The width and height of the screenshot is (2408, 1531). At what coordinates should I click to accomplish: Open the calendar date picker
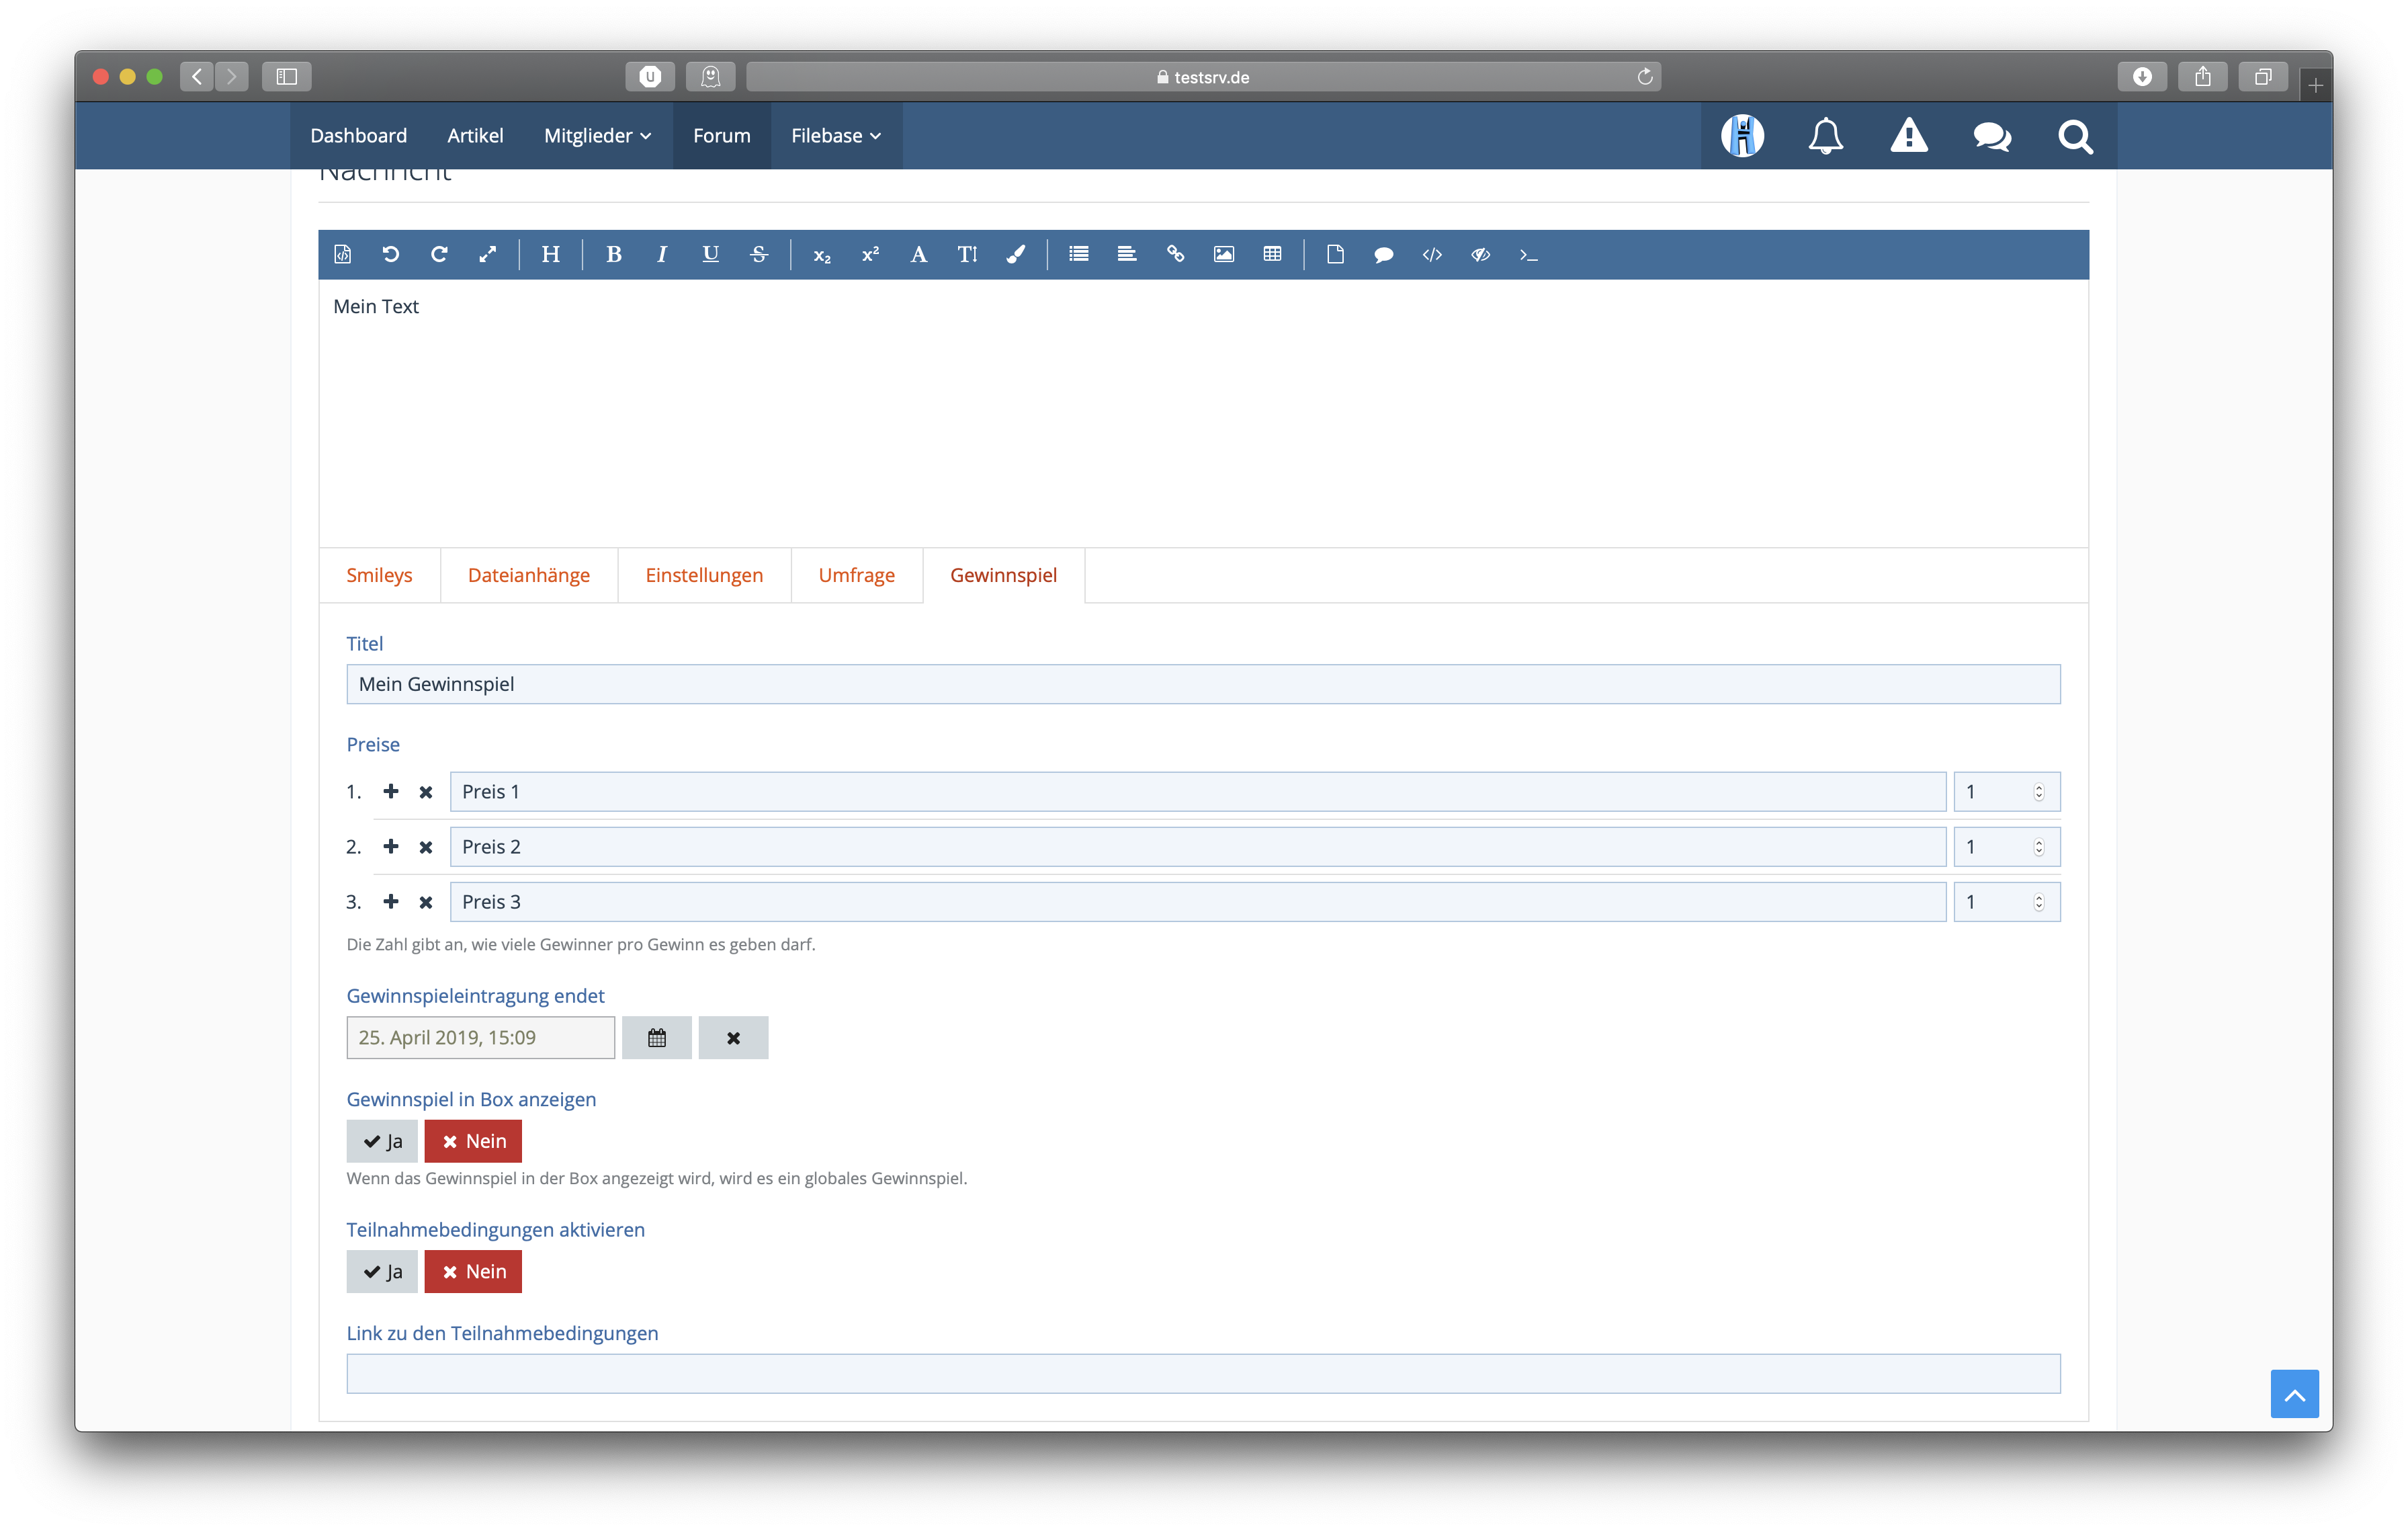[656, 1037]
